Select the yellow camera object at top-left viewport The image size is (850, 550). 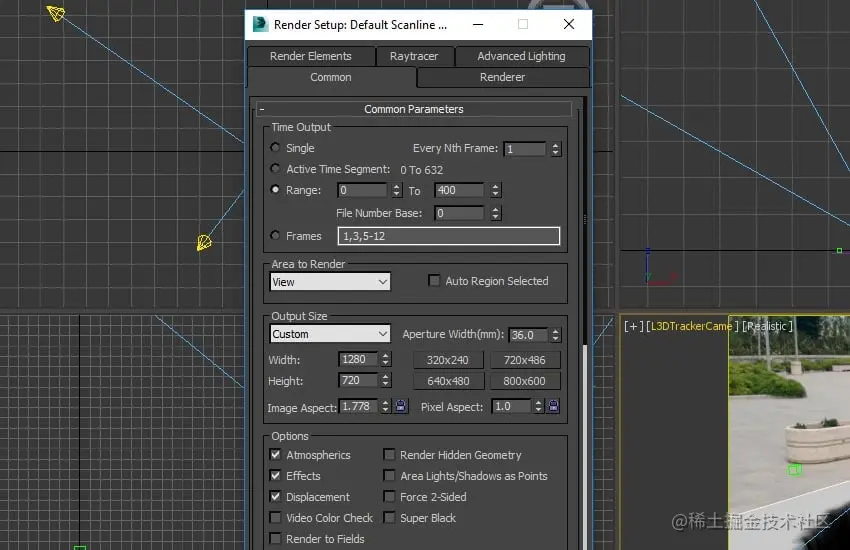click(55, 13)
